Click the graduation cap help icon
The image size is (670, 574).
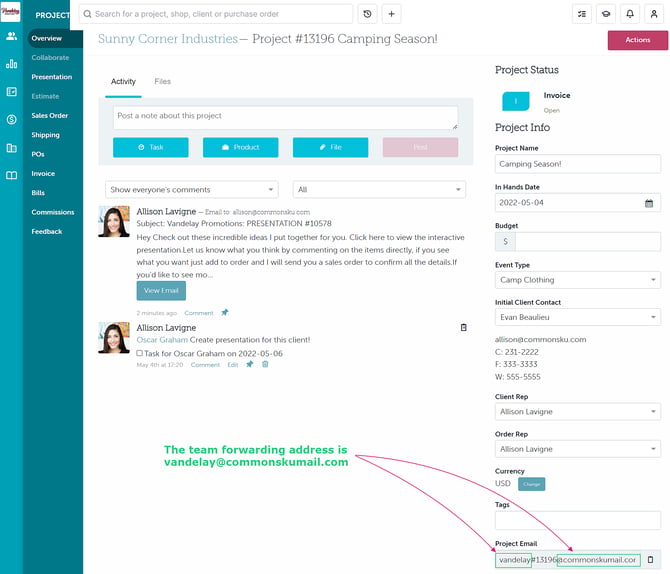coord(606,14)
